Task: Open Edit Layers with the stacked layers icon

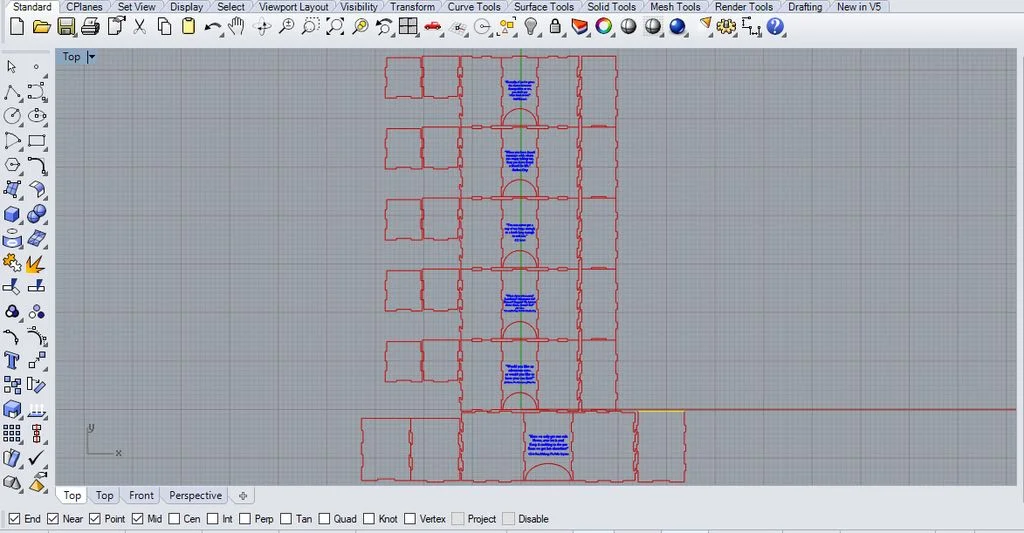Action: [x=579, y=27]
